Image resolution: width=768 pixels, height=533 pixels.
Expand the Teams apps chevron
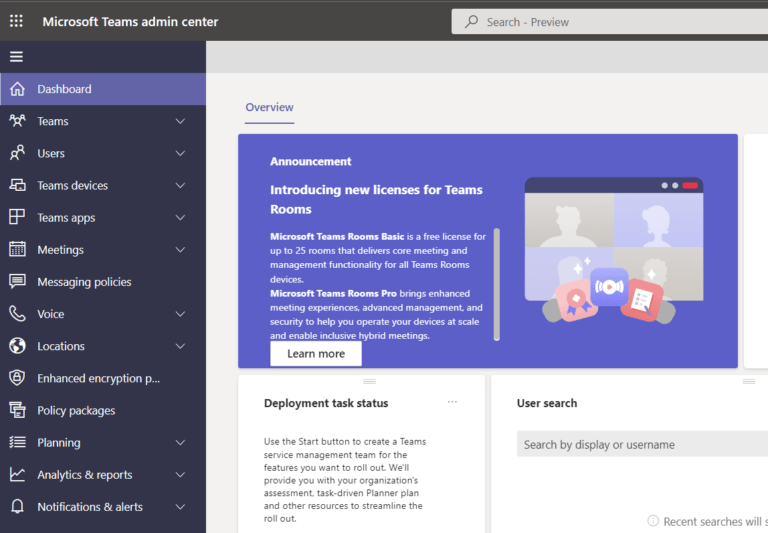(x=180, y=218)
